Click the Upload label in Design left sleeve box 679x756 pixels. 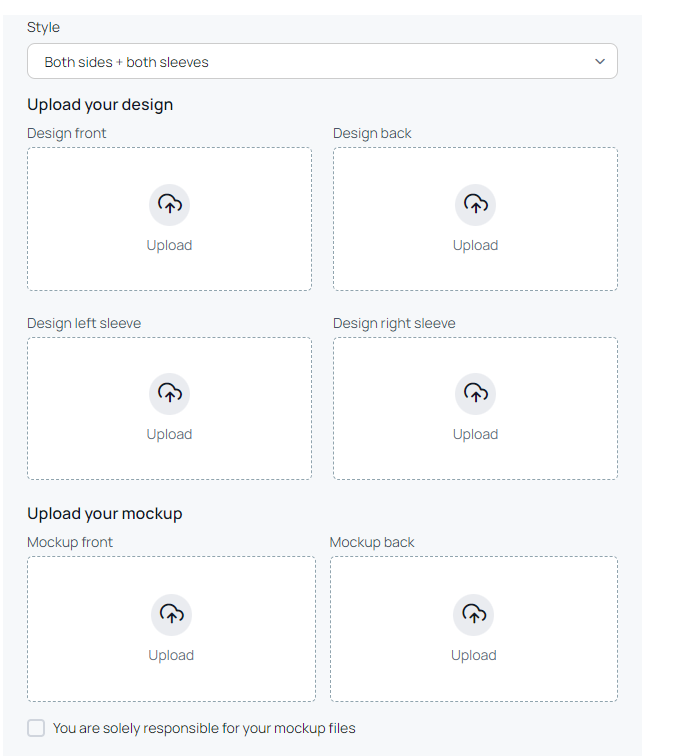(169, 434)
